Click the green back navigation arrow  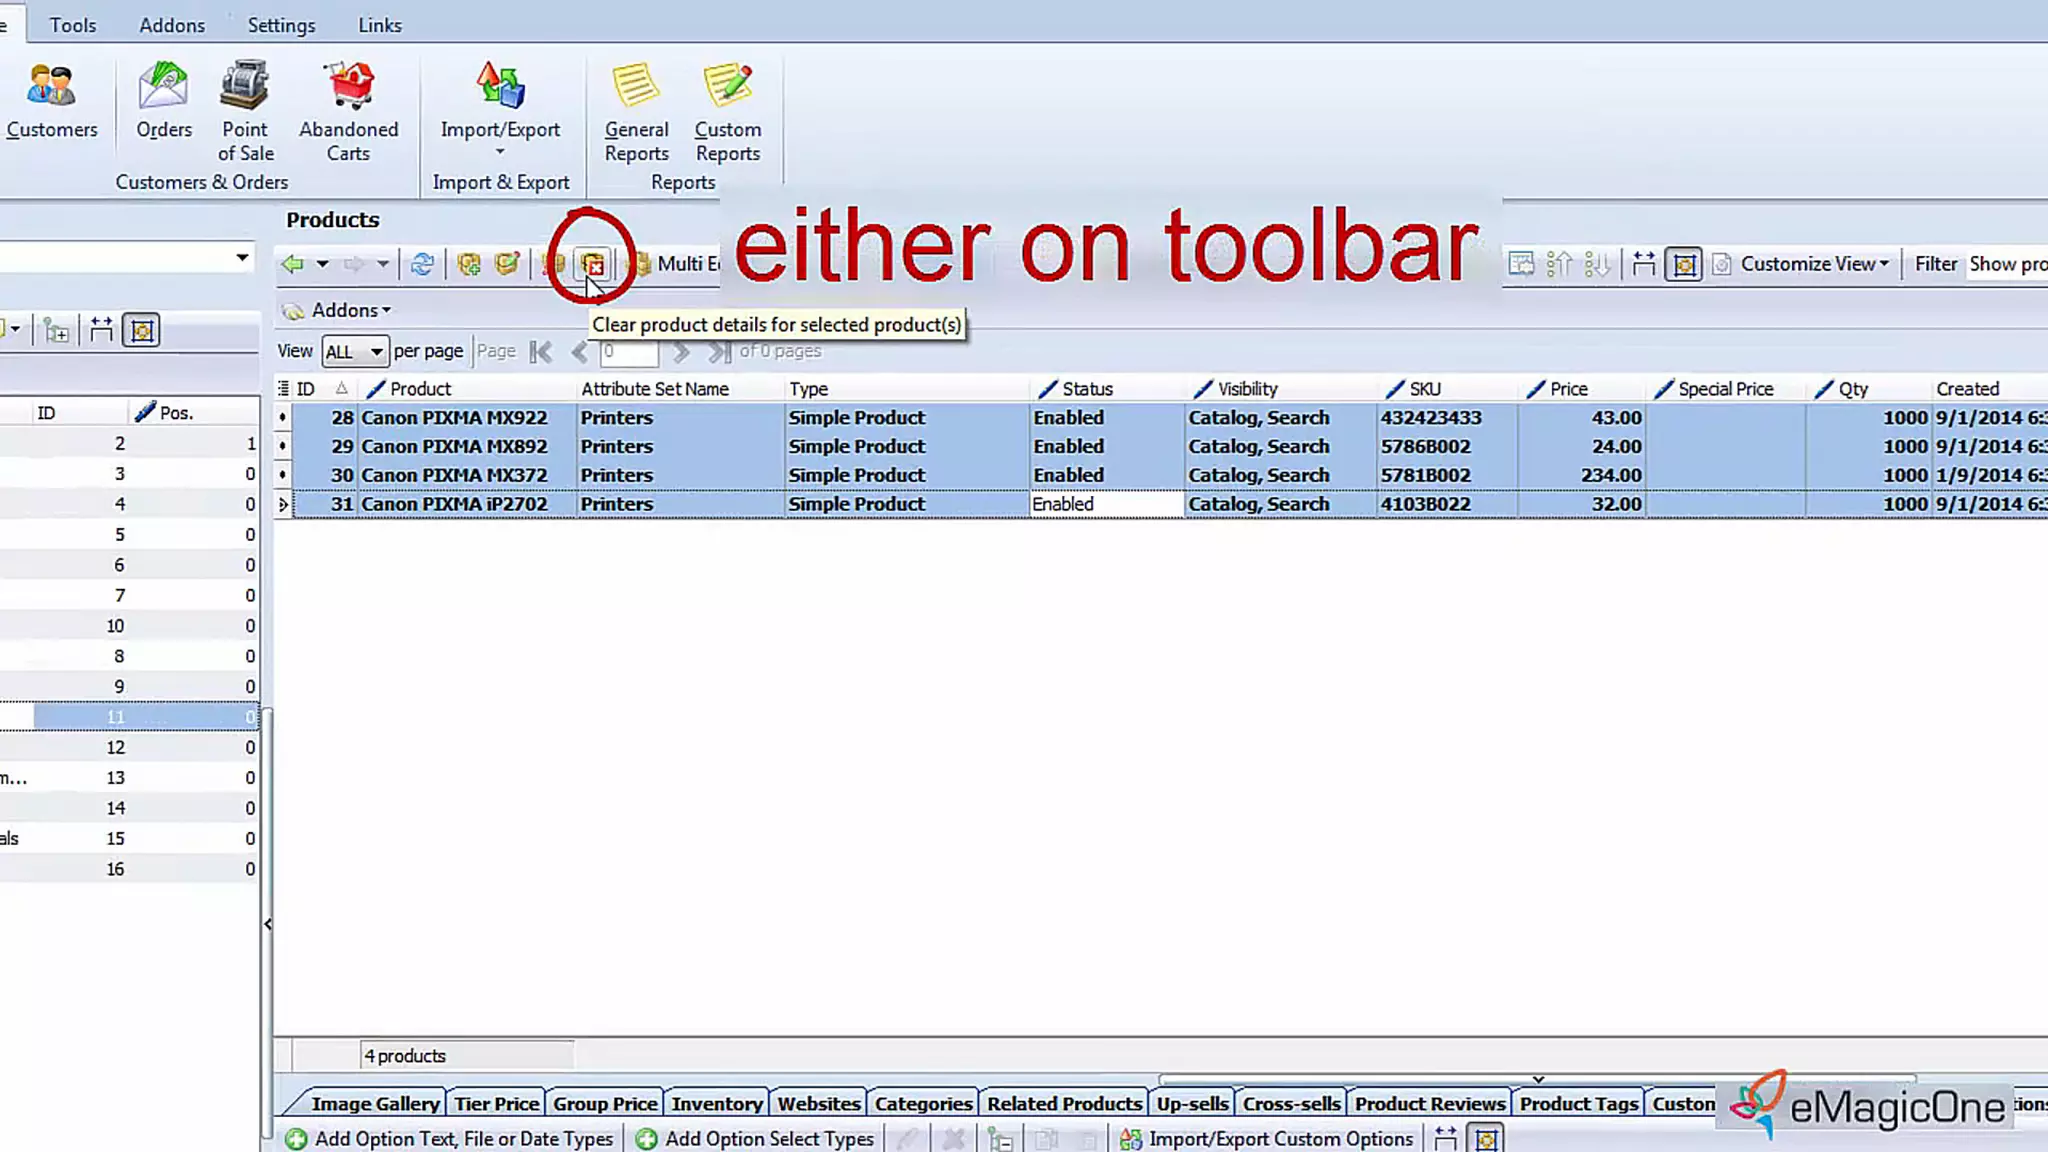[292, 264]
